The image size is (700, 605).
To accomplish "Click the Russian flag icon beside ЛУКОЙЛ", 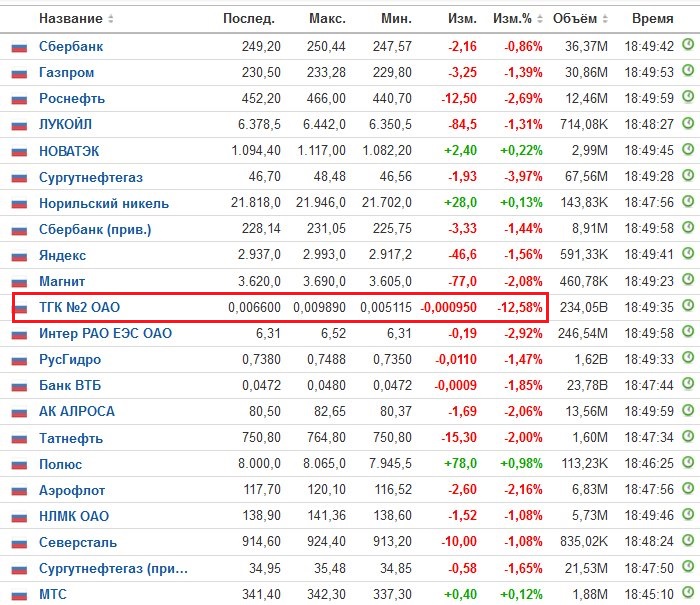I will coord(19,125).
